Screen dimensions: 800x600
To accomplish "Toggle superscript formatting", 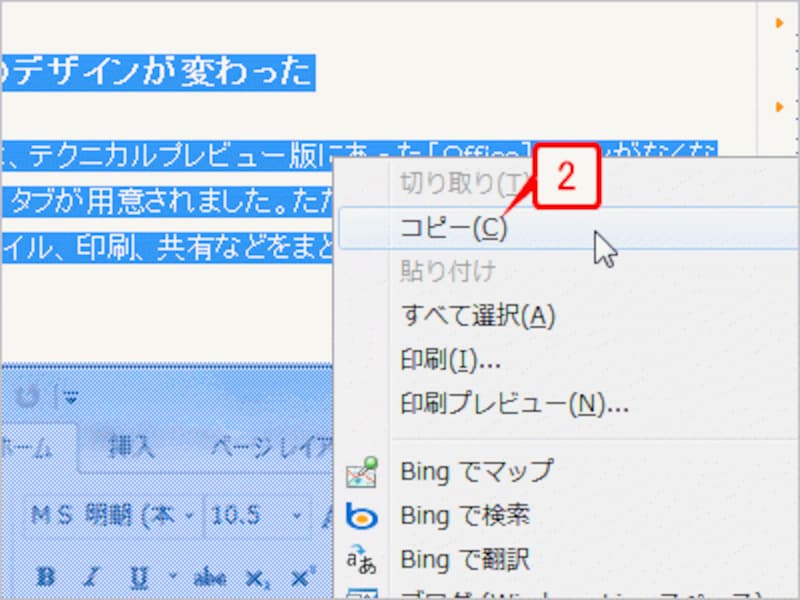I will click(299, 577).
